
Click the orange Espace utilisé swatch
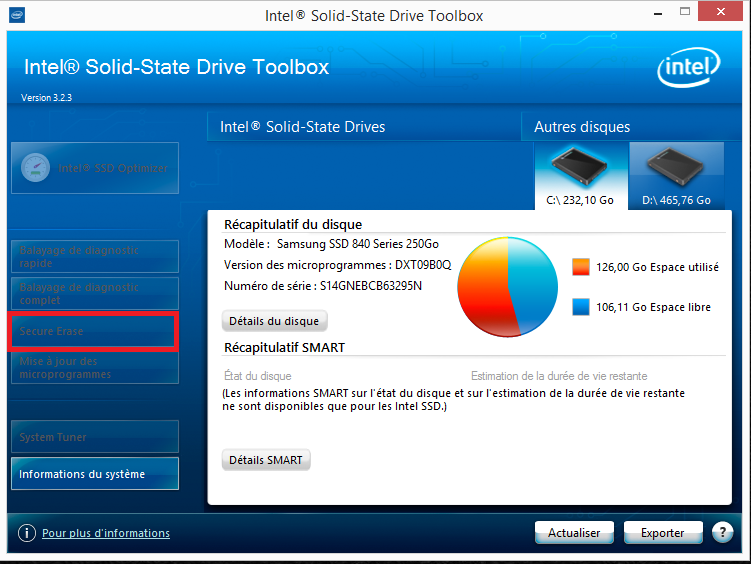click(x=581, y=267)
